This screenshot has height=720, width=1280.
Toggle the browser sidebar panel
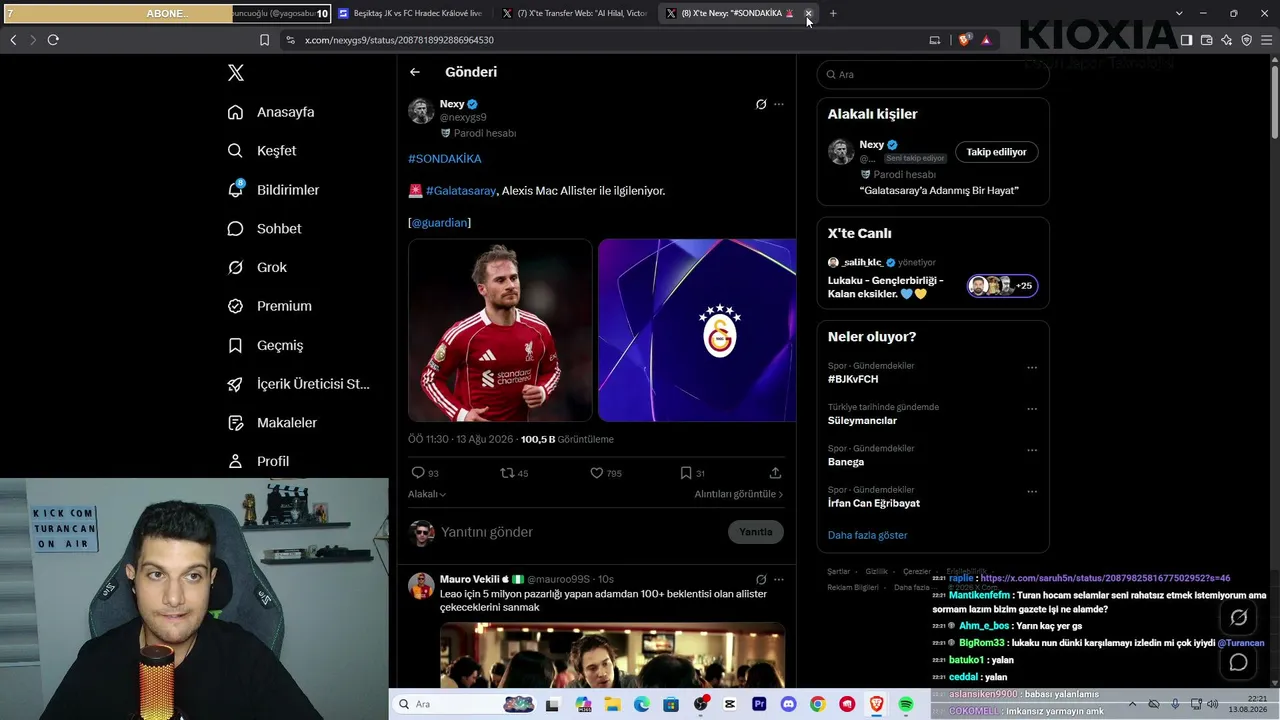[1186, 40]
